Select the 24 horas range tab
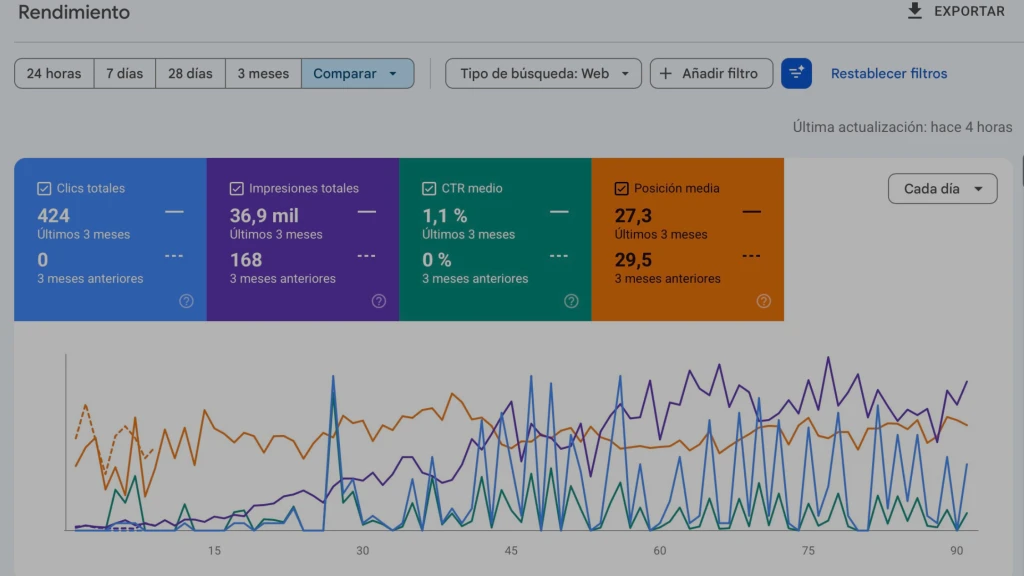 tap(54, 74)
